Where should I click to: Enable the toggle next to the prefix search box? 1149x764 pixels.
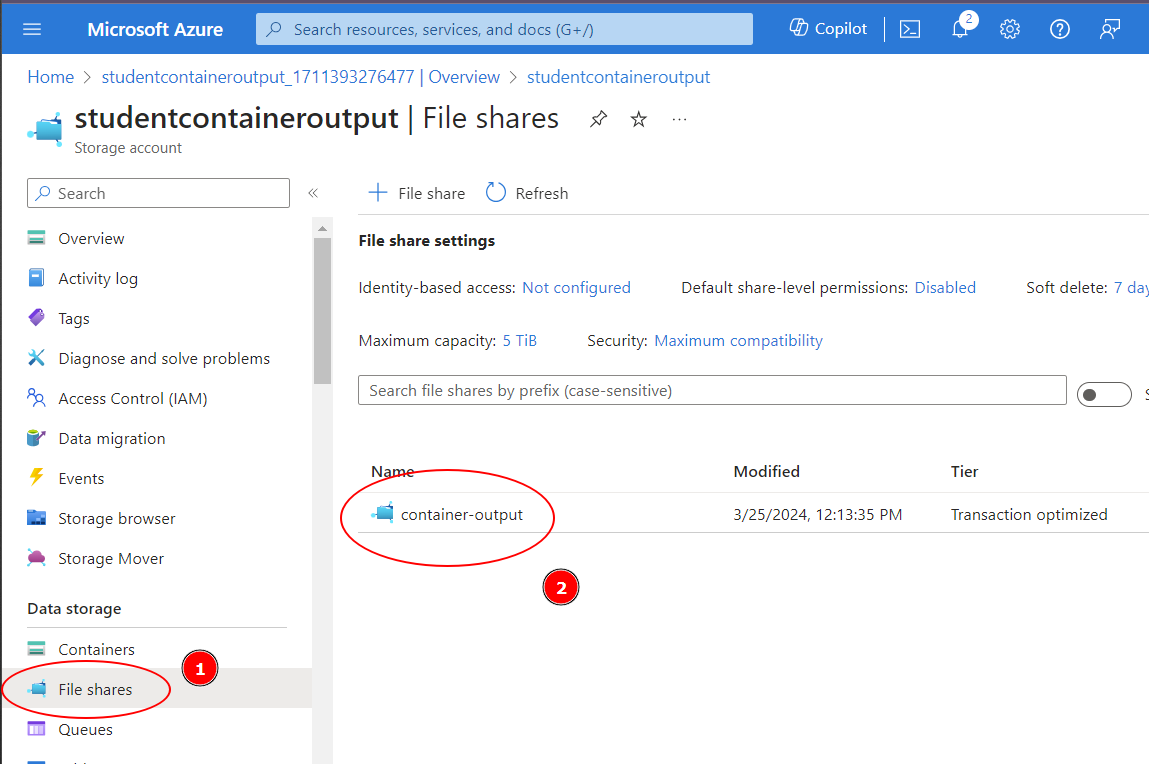coord(1104,394)
